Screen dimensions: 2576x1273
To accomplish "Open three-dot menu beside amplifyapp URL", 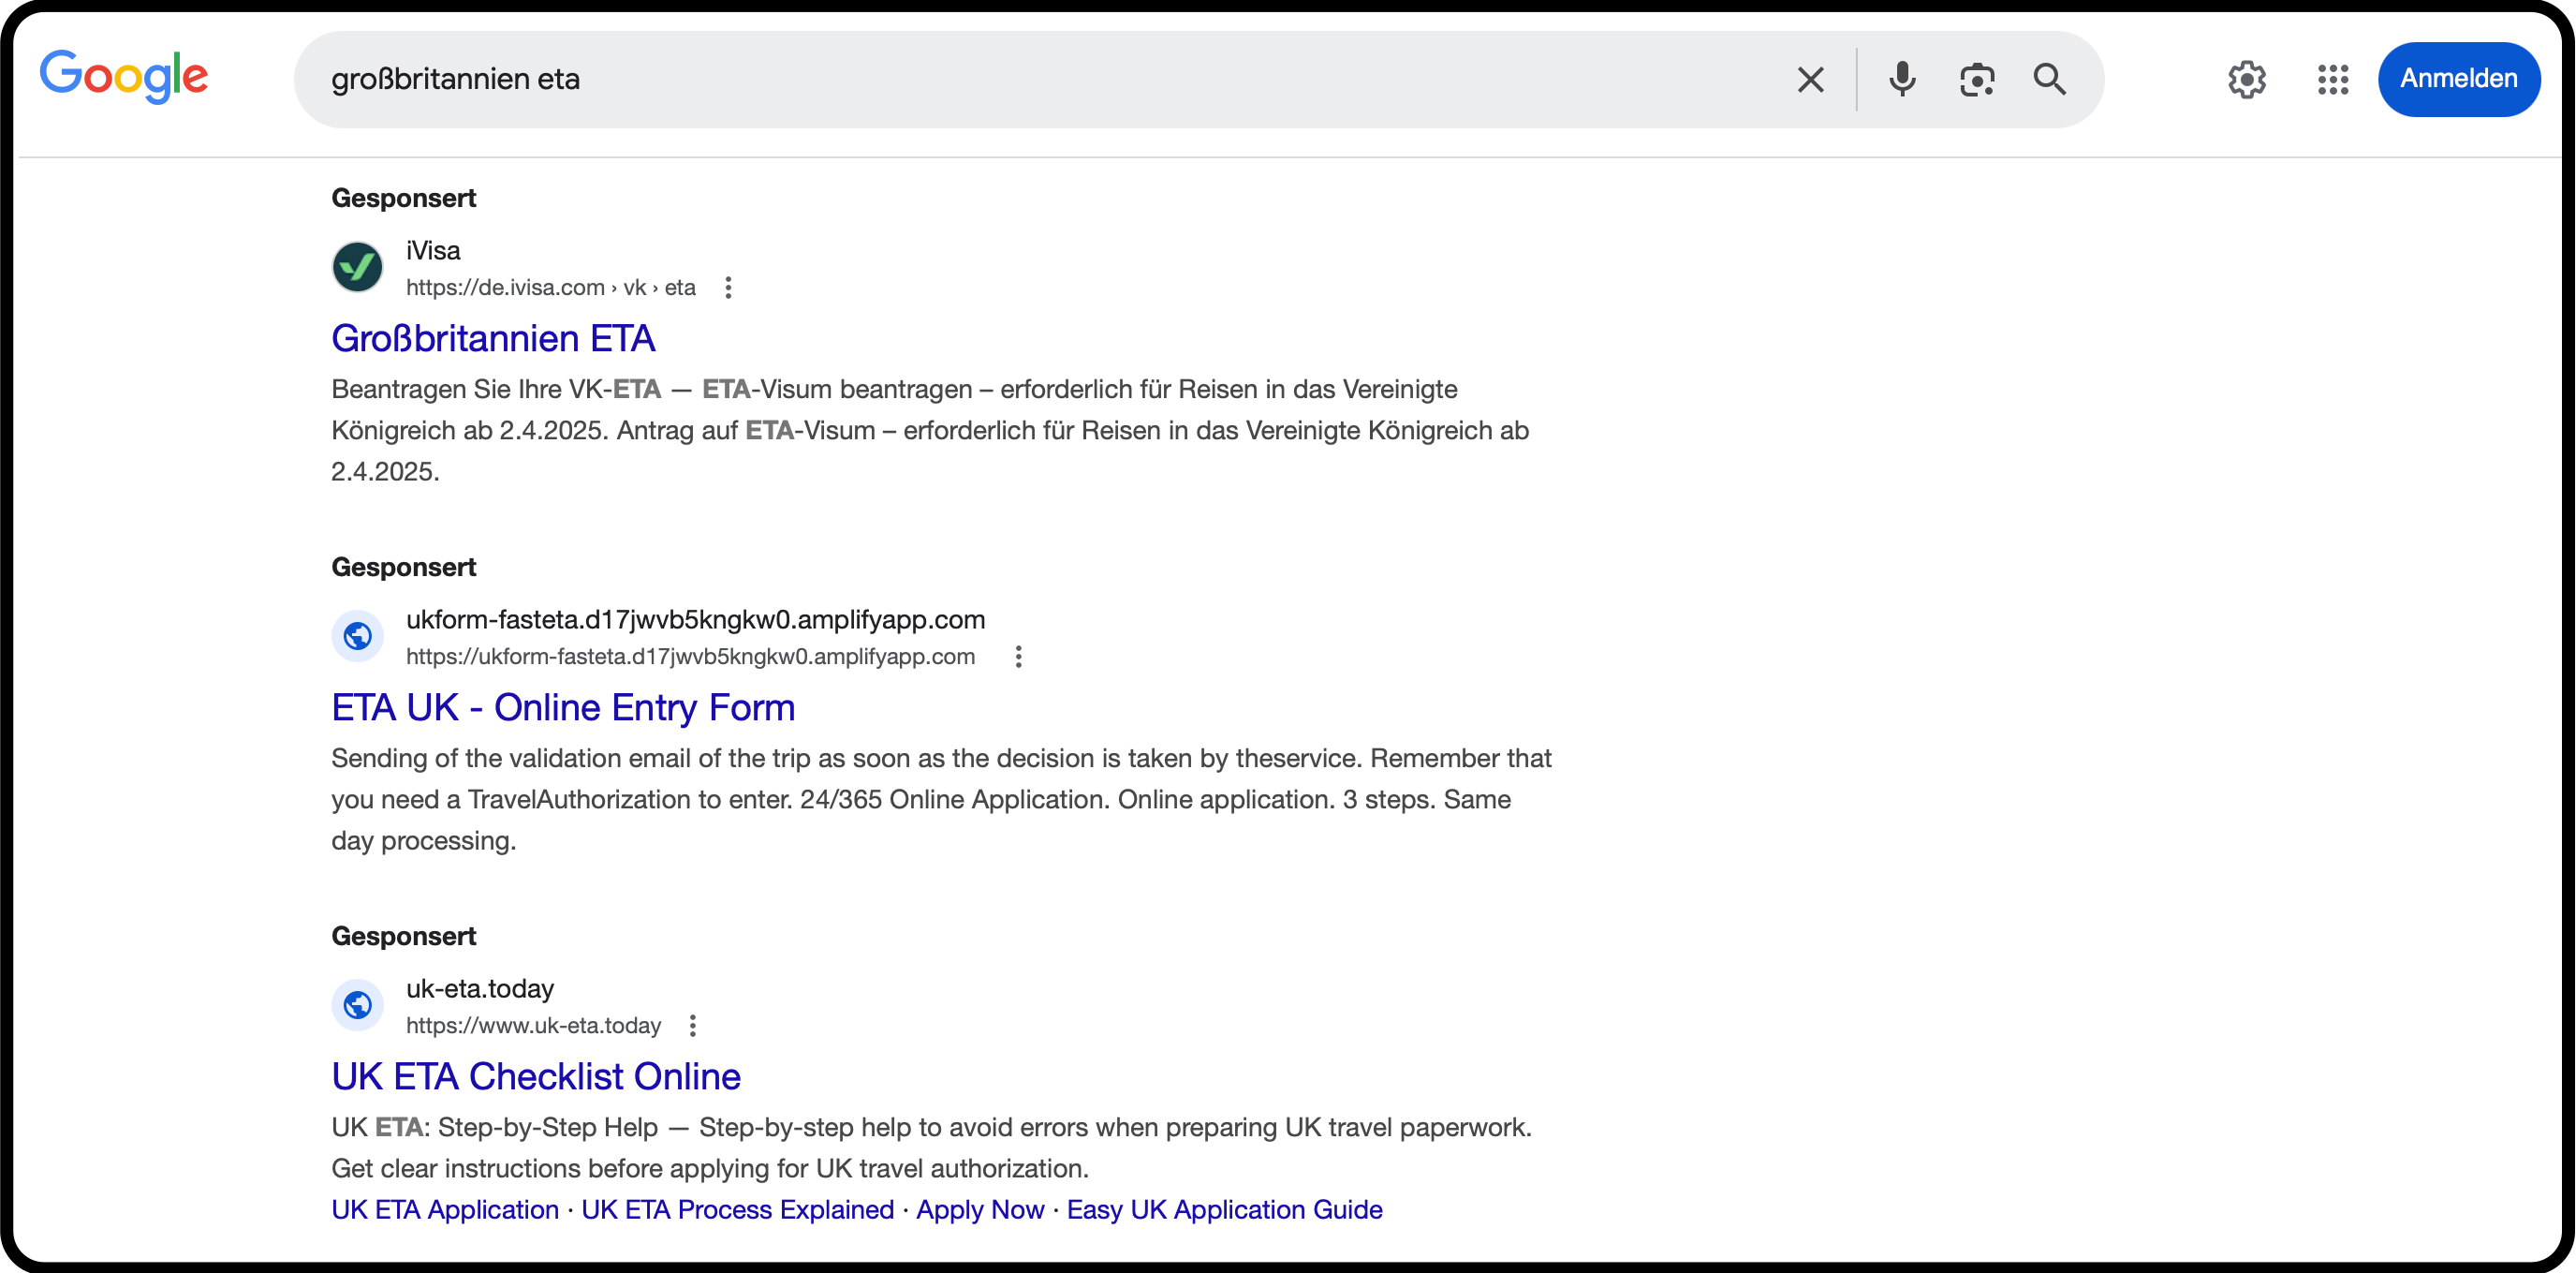I will 1018,657.
